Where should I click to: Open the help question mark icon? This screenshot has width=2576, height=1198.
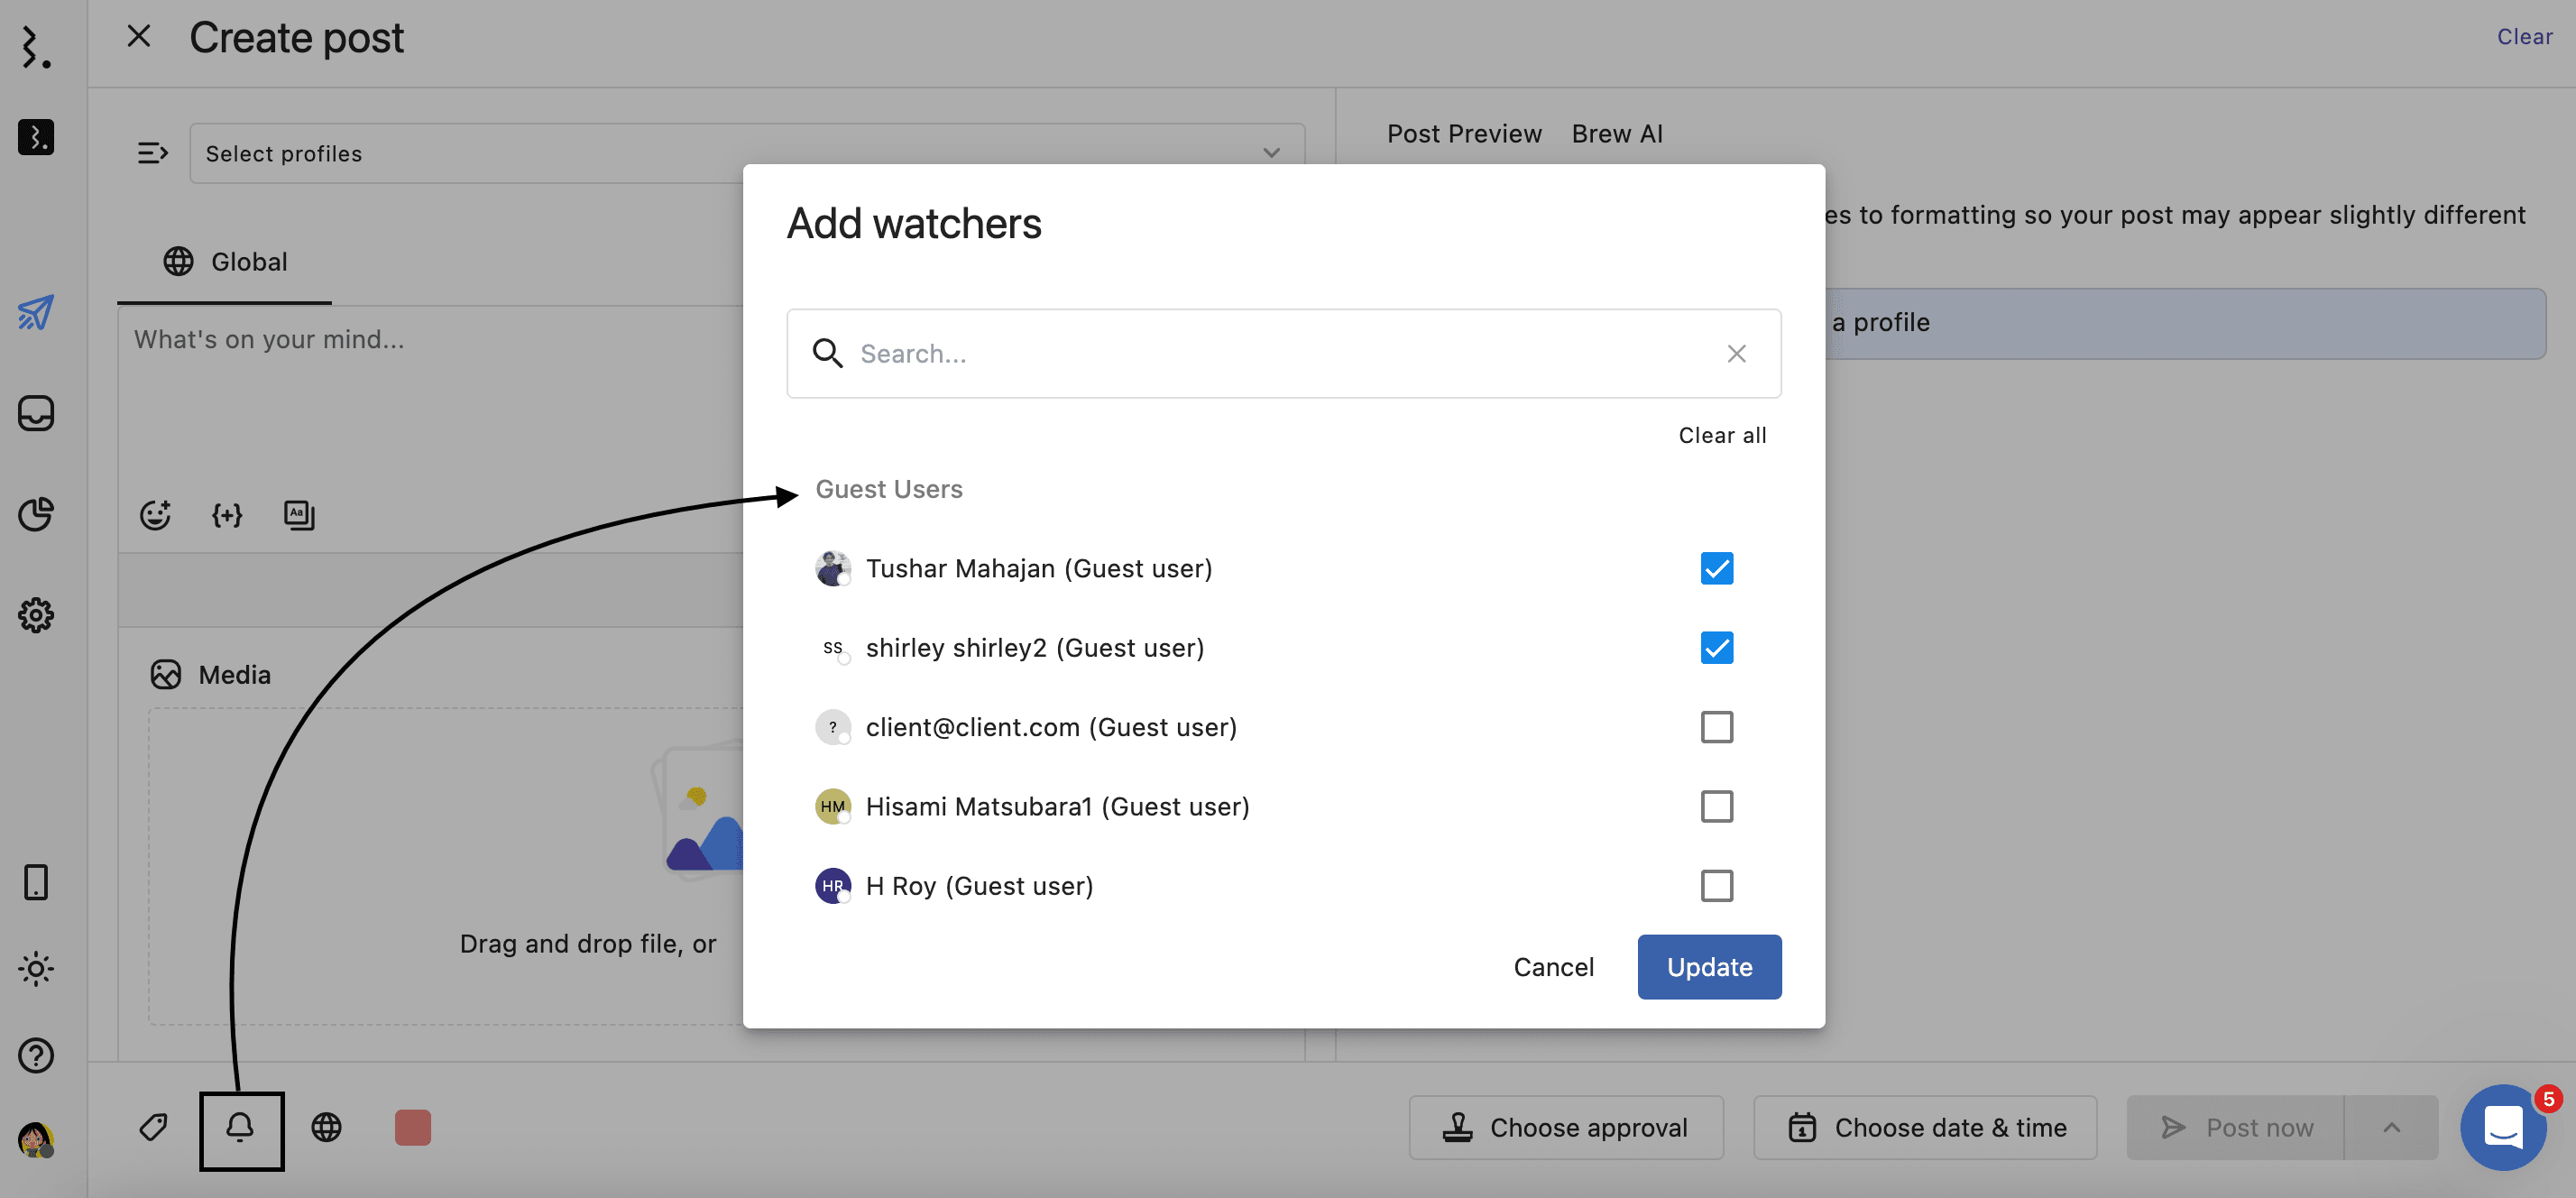[36, 1055]
